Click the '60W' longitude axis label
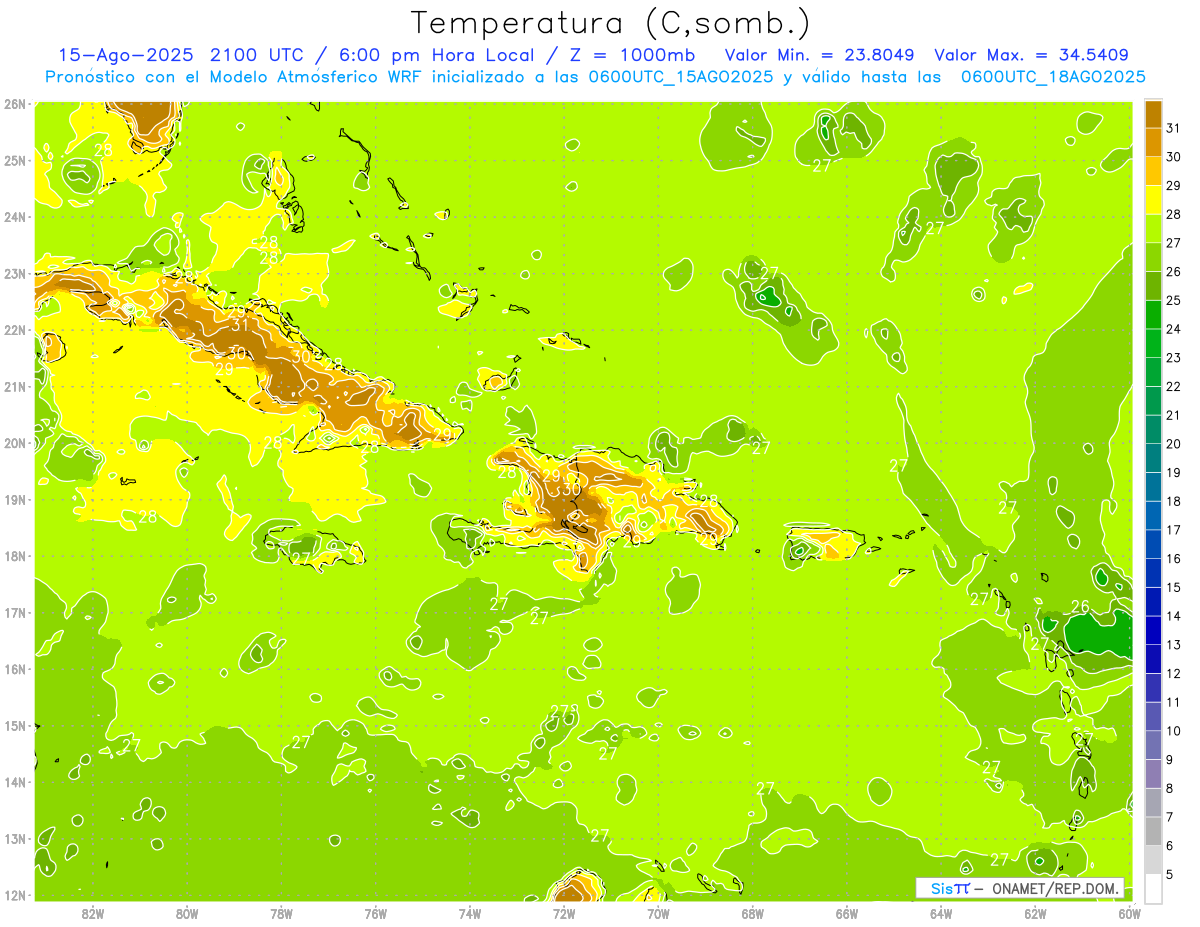Screen dimensions: 1200x927 point(1129,913)
